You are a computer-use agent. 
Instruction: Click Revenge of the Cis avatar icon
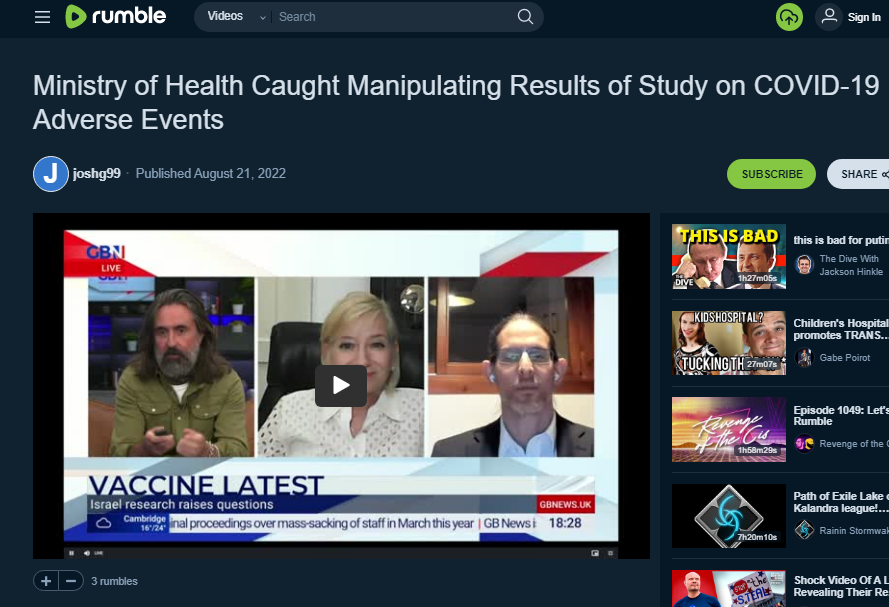(804, 444)
